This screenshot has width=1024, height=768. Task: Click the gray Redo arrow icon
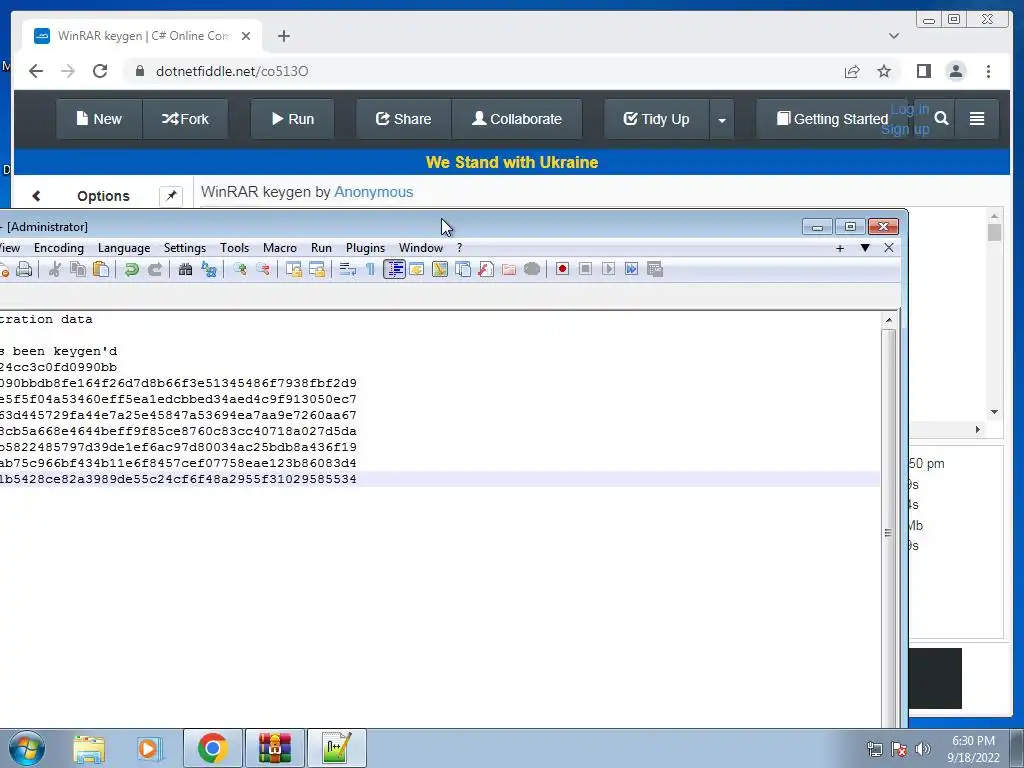[155, 269]
